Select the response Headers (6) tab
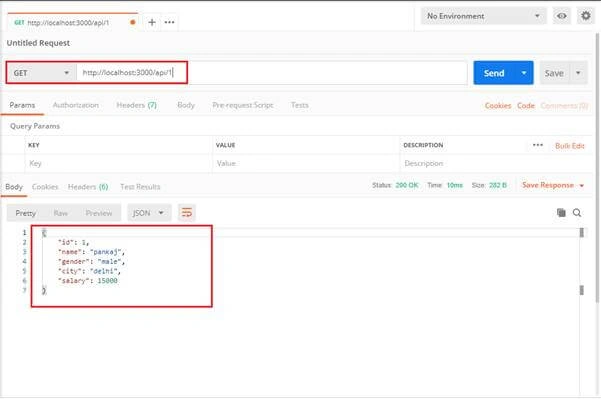Screen dimensions: 601x399 click(x=88, y=187)
